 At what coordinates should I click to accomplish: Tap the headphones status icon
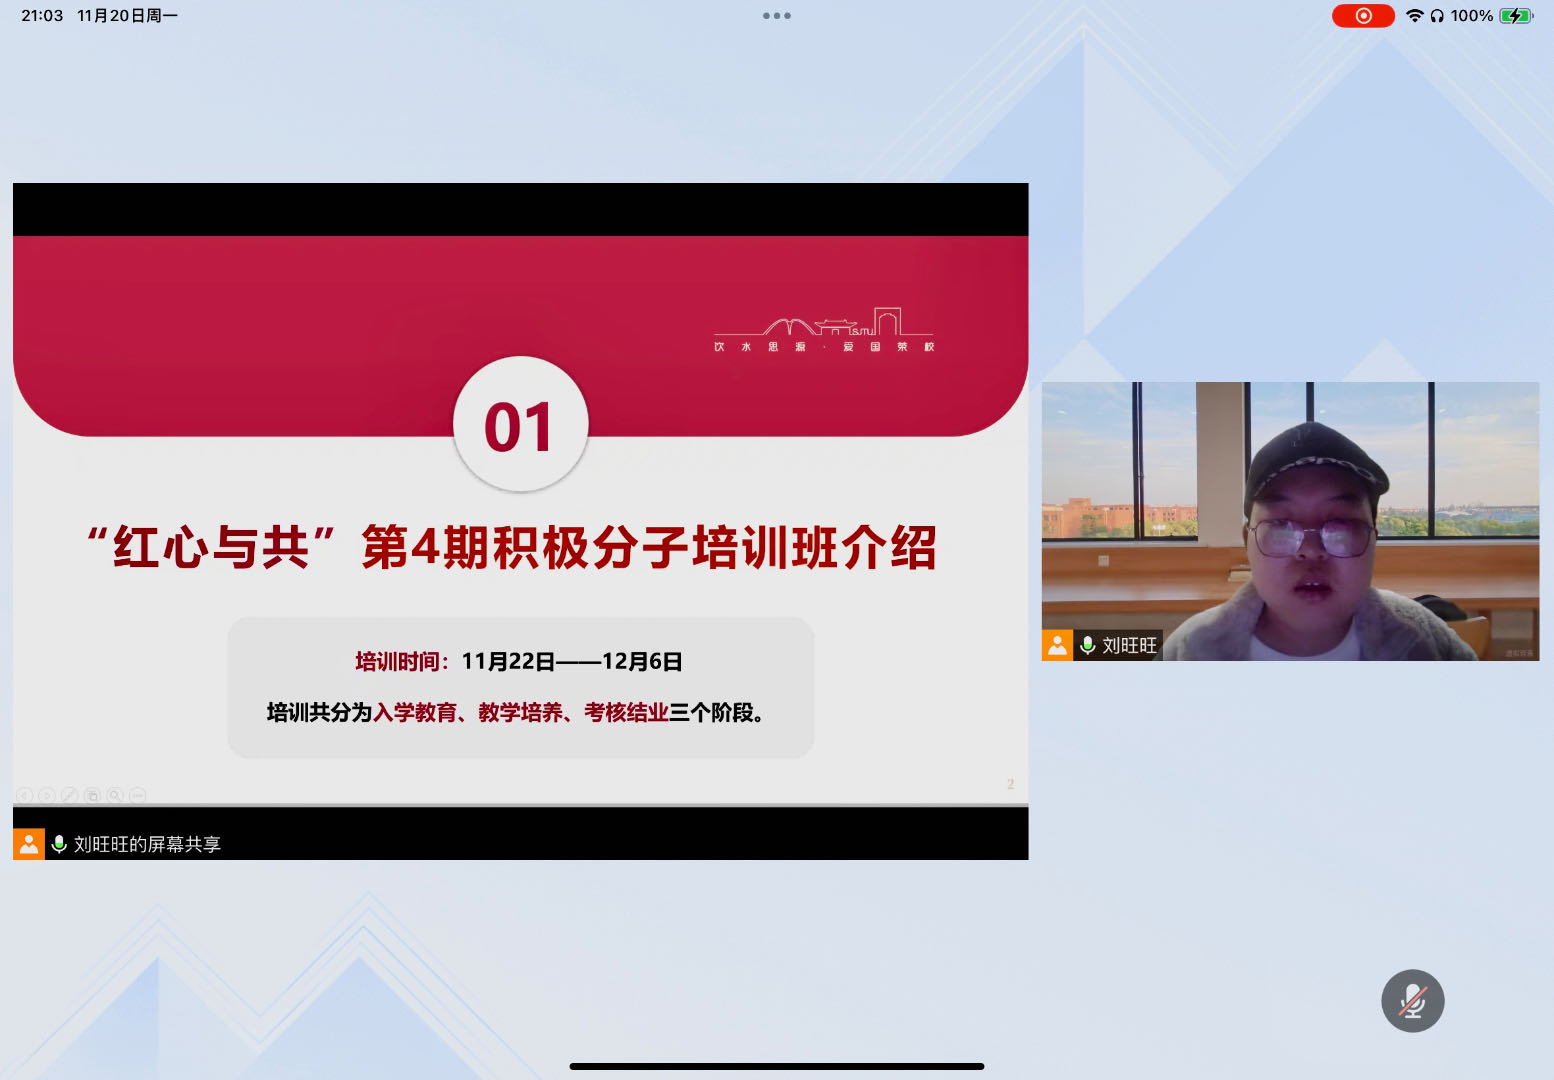[1437, 16]
